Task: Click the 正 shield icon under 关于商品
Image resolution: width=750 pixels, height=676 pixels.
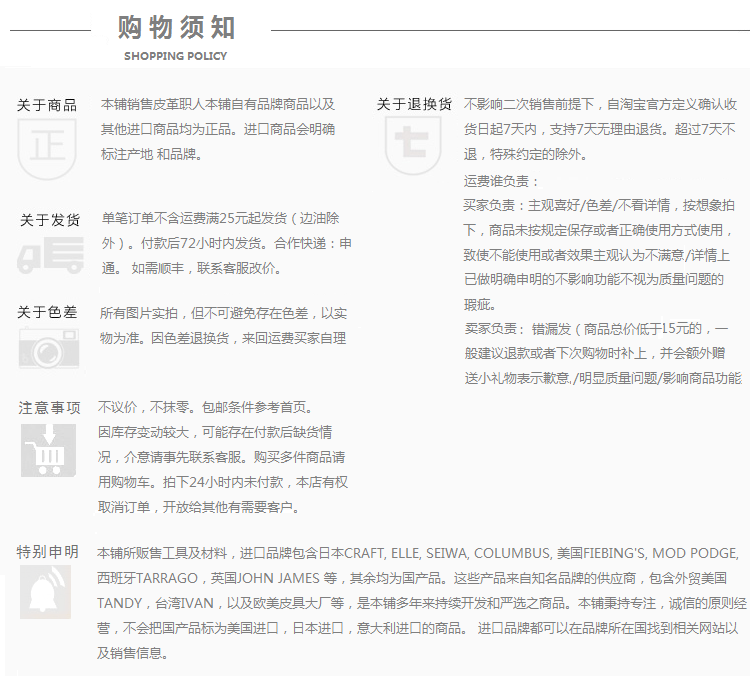Action: (x=47, y=149)
